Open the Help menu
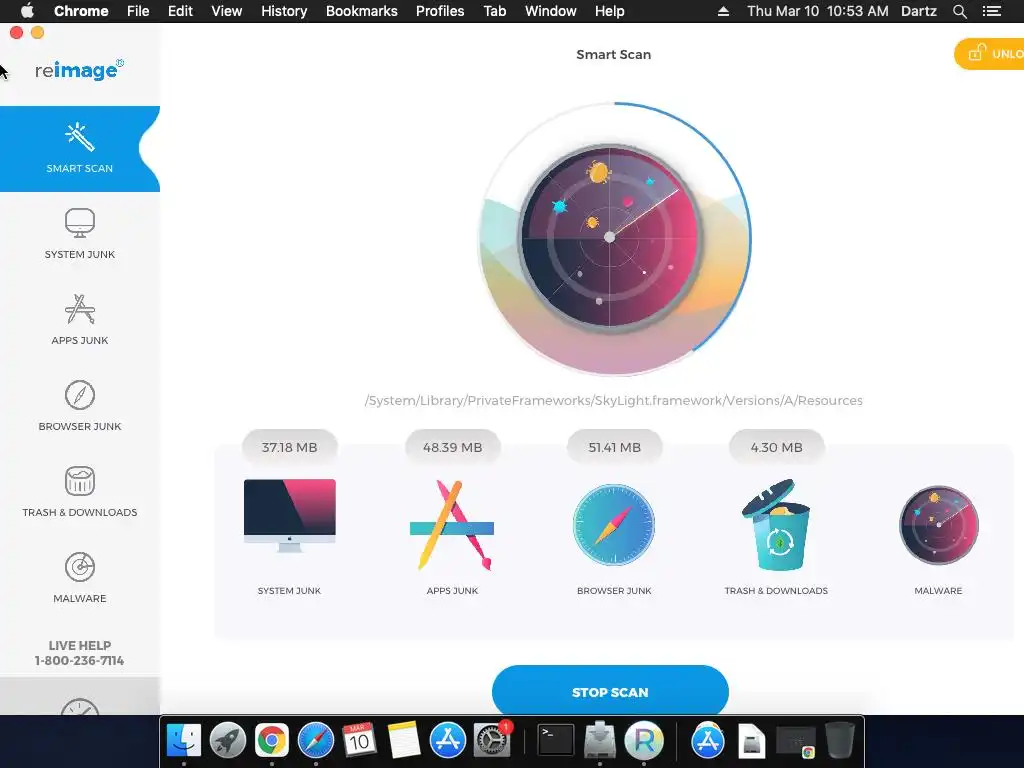Screen dimensions: 1024x768 tap(609, 11)
